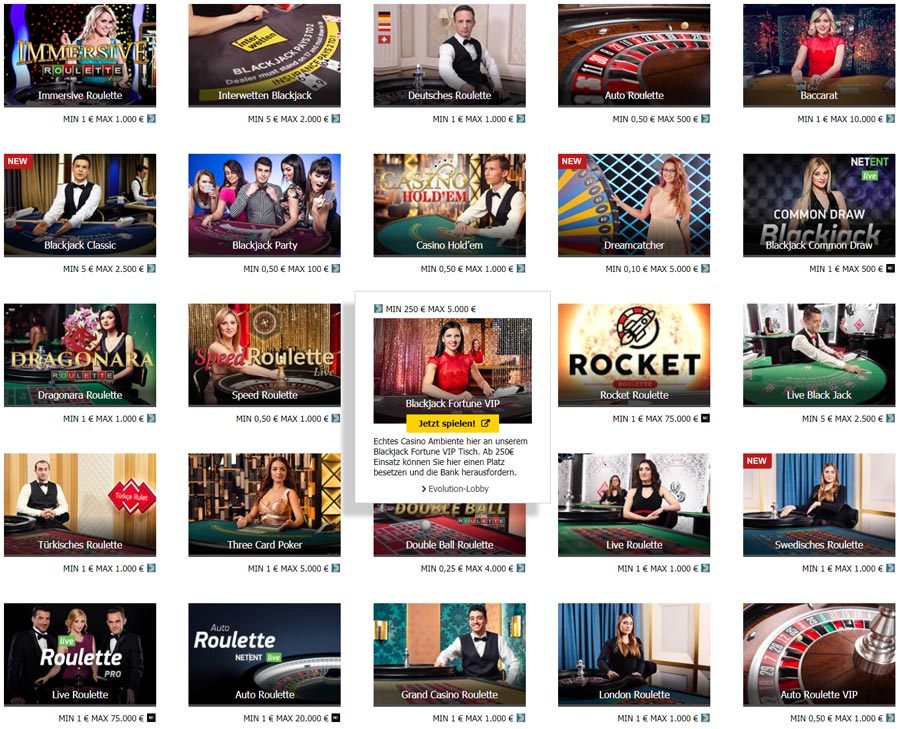Click provider icon next to MIN 1 € MAX 20.000 €

click(x=336, y=718)
